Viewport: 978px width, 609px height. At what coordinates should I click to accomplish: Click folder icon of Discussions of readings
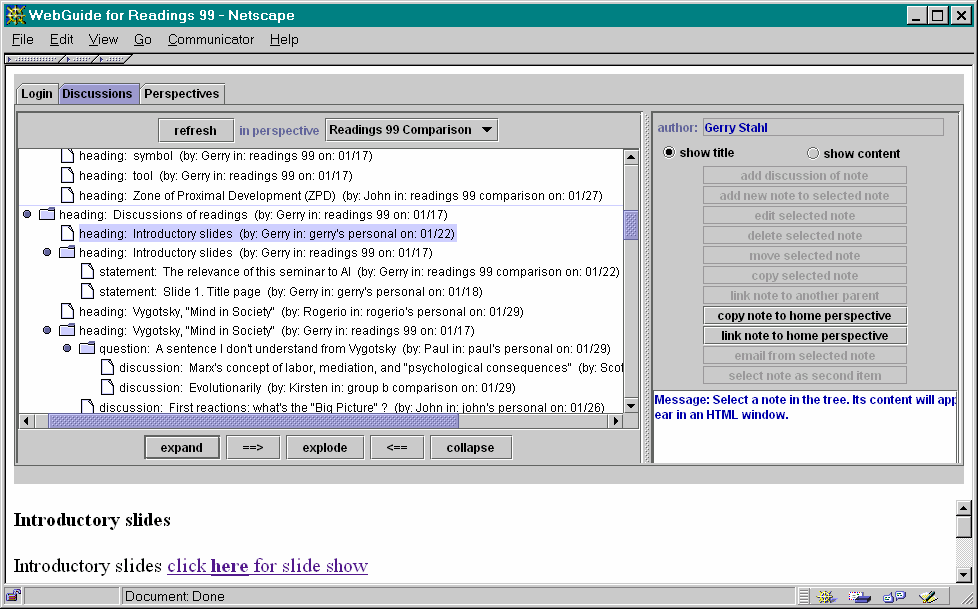click(x=47, y=215)
